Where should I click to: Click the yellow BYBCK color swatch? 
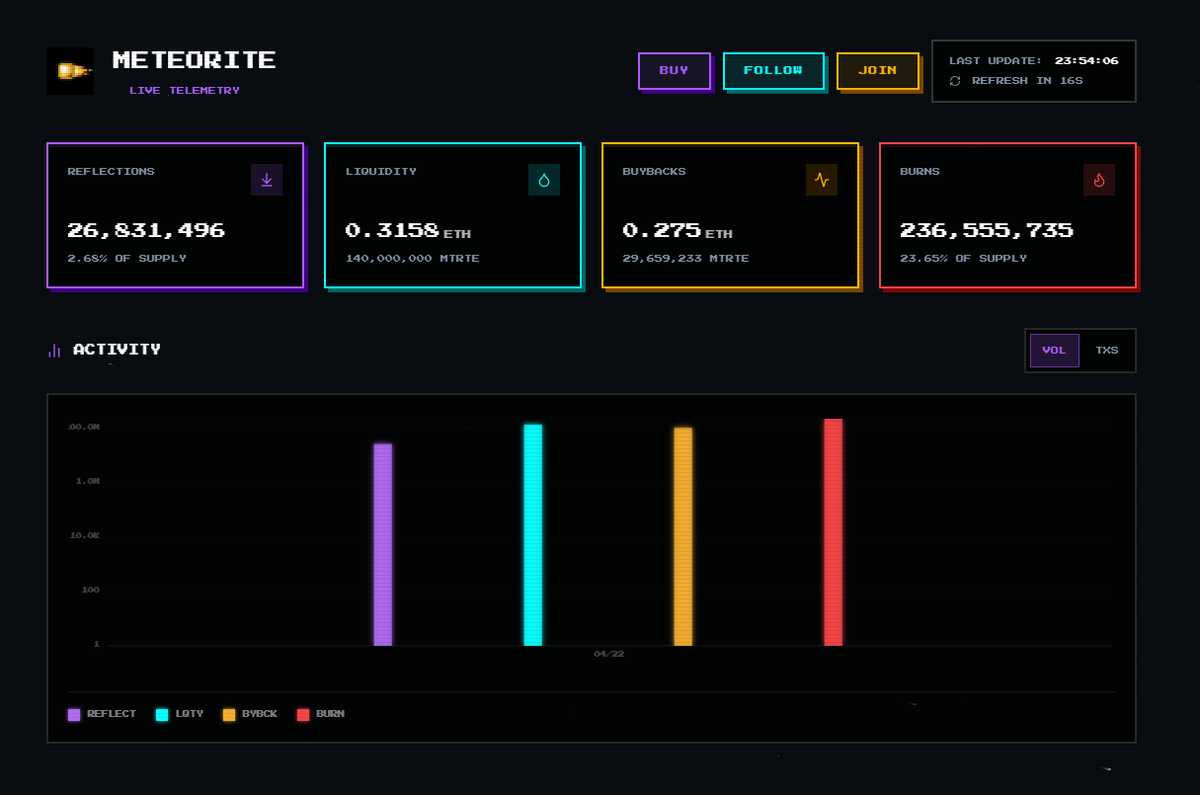pyautogui.click(x=228, y=713)
